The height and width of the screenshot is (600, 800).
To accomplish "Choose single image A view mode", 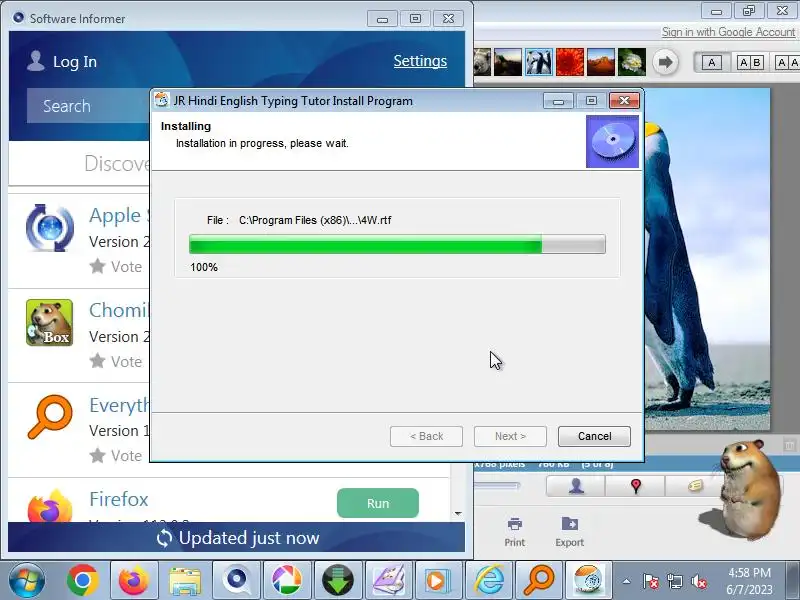I will [x=711, y=62].
